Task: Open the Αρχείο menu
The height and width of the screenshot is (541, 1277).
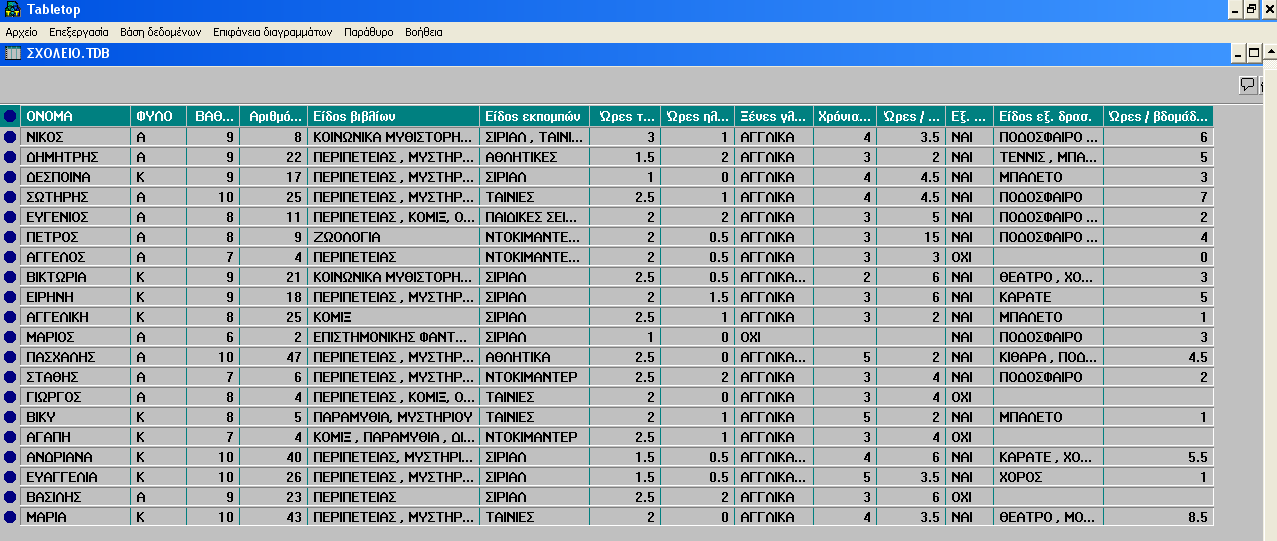Action: 22,32
